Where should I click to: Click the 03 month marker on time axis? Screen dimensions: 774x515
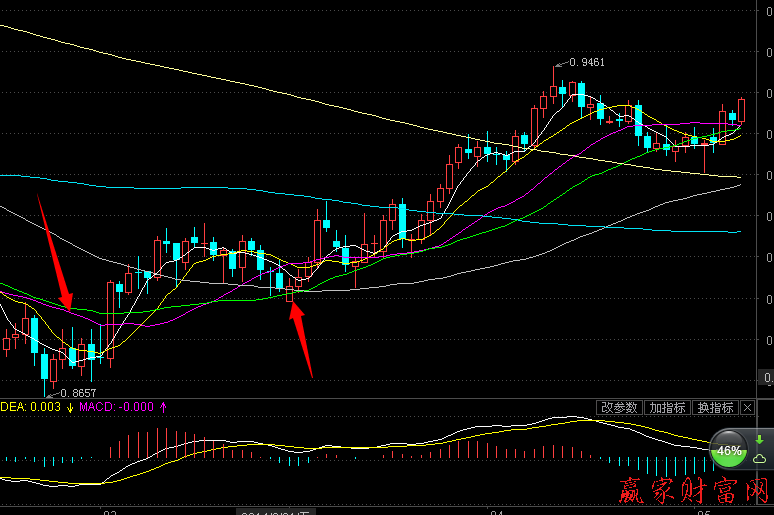(x=110, y=511)
